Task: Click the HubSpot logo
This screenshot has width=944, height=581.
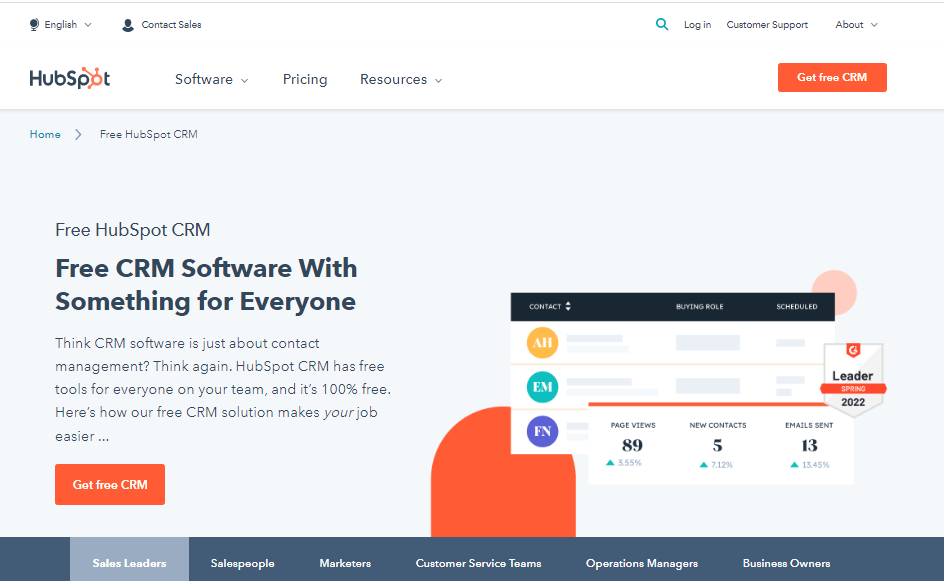Action: point(70,78)
